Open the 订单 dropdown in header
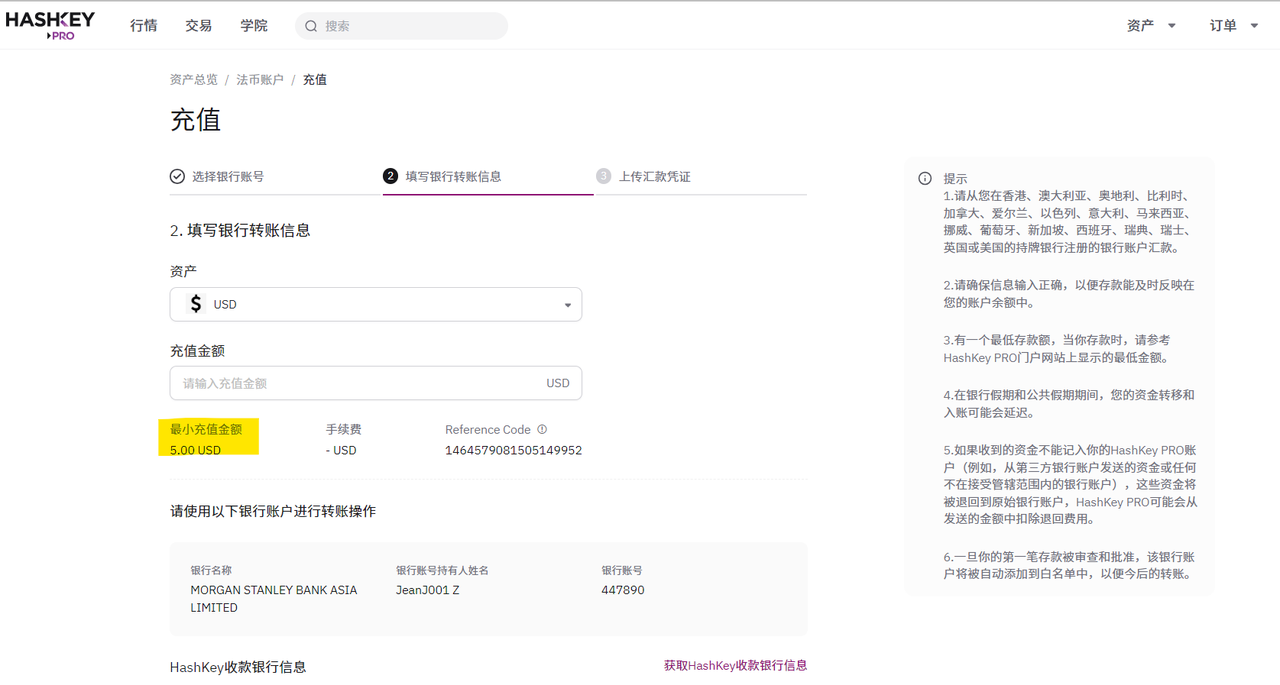This screenshot has width=1280, height=685. click(x=1234, y=26)
